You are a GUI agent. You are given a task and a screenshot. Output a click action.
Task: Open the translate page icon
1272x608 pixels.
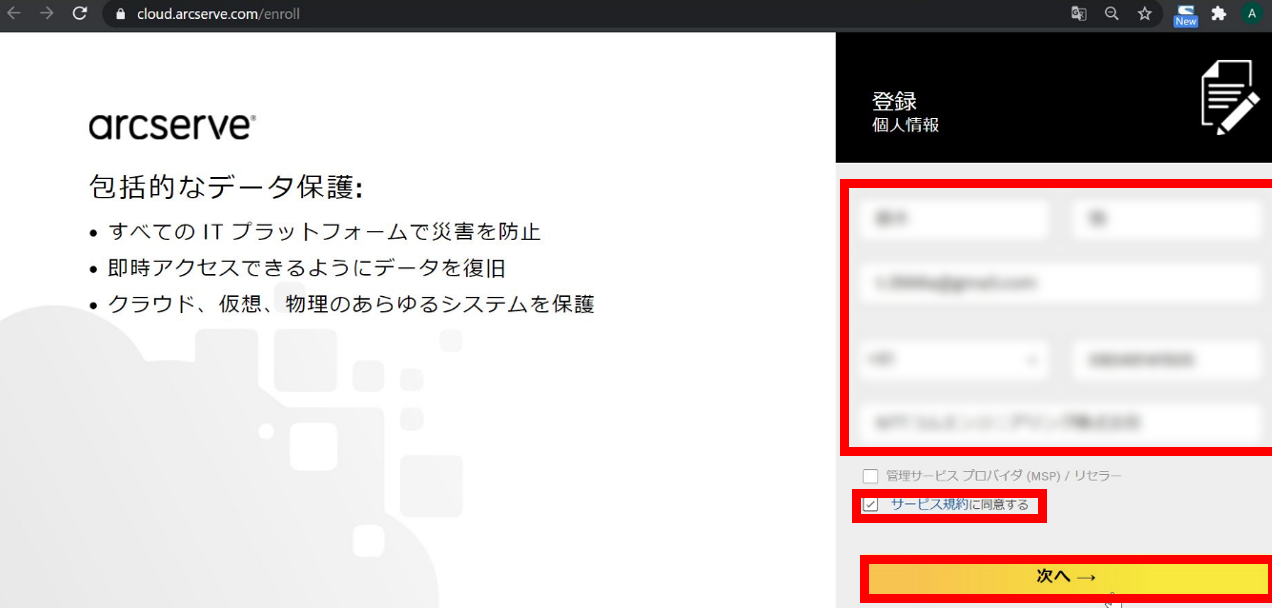1079,14
